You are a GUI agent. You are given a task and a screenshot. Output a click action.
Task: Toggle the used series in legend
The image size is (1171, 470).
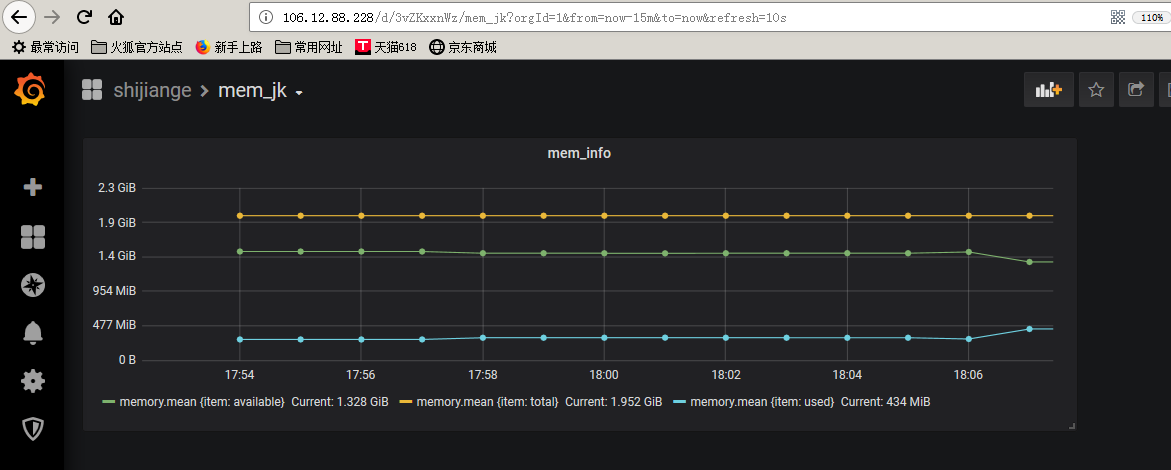coord(762,402)
